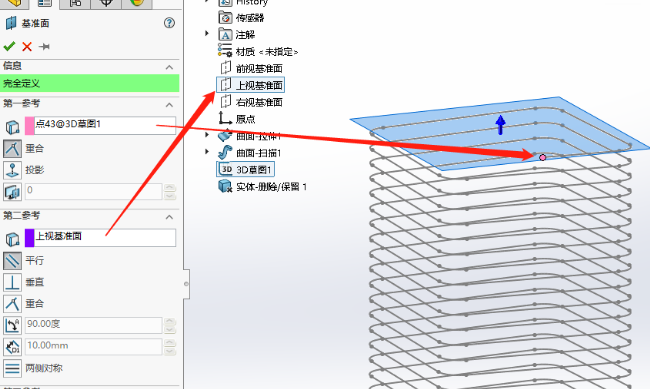
Task: Click the stepper of the 0 offset field
Action: coord(170,191)
